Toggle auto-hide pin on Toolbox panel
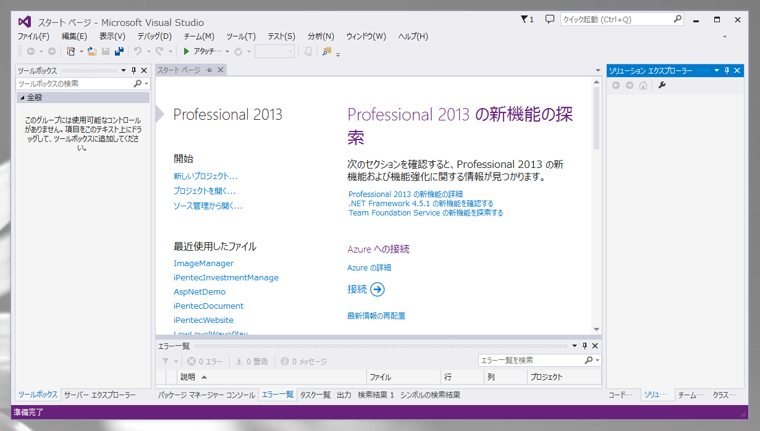 click(134, 70)
